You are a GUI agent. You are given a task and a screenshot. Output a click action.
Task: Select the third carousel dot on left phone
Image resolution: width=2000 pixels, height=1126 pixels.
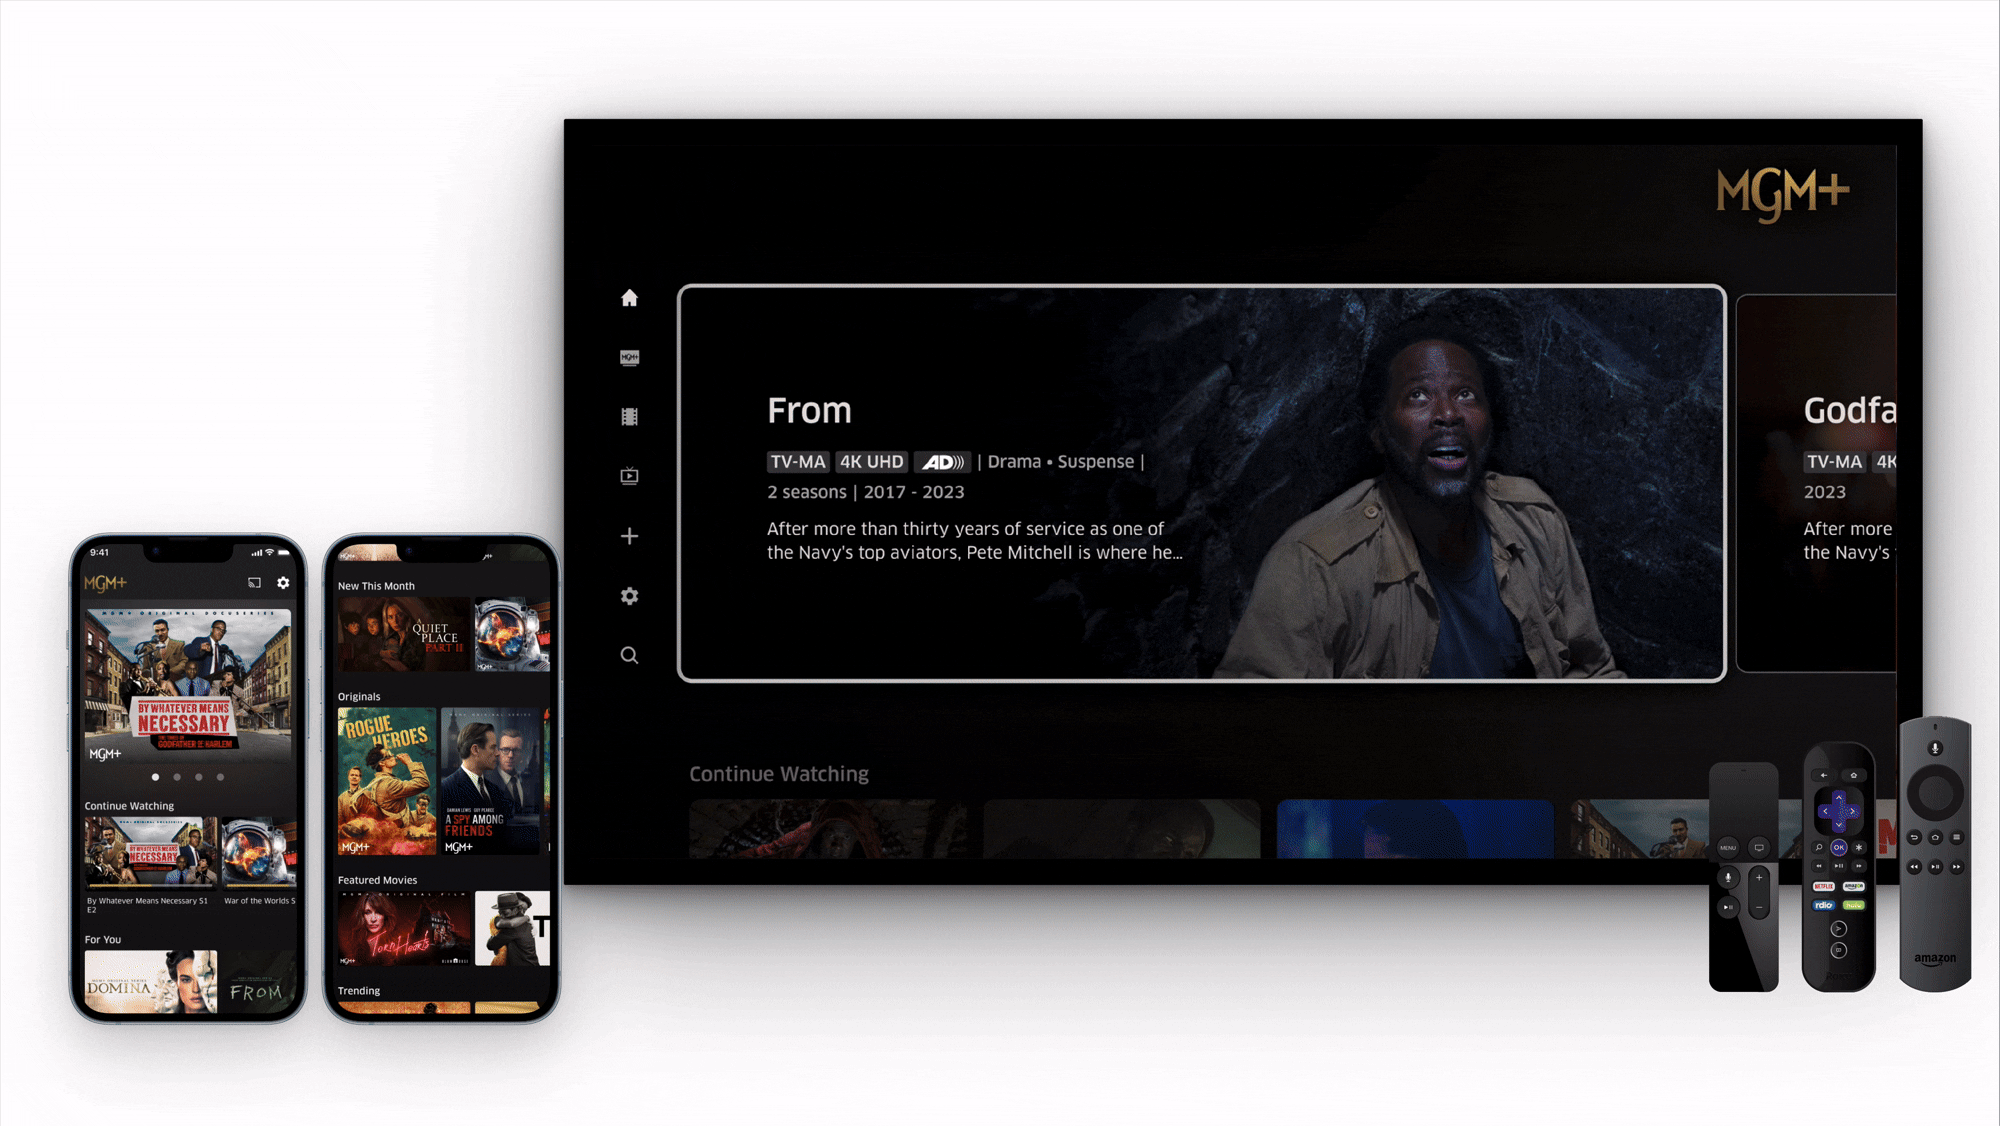coord(199,777)
